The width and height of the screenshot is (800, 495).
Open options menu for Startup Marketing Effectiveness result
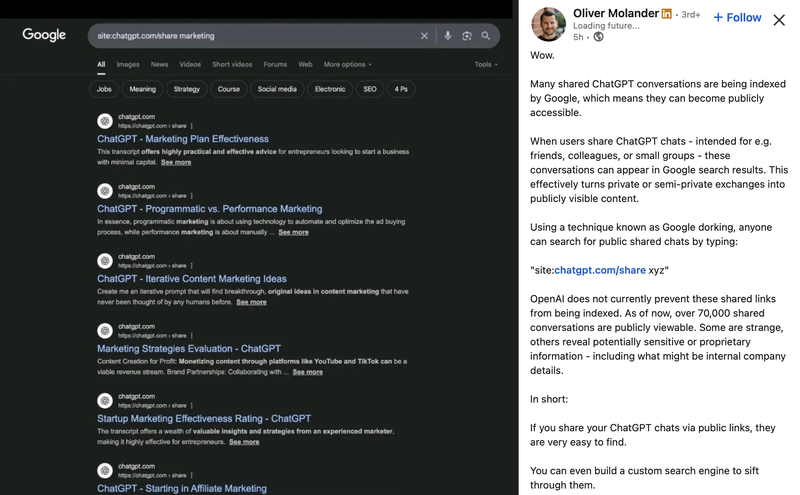click(192, 406)
